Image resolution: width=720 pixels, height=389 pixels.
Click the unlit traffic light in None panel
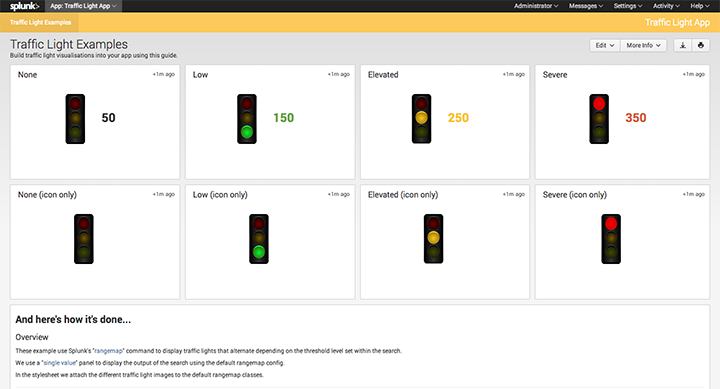(75, 119)
